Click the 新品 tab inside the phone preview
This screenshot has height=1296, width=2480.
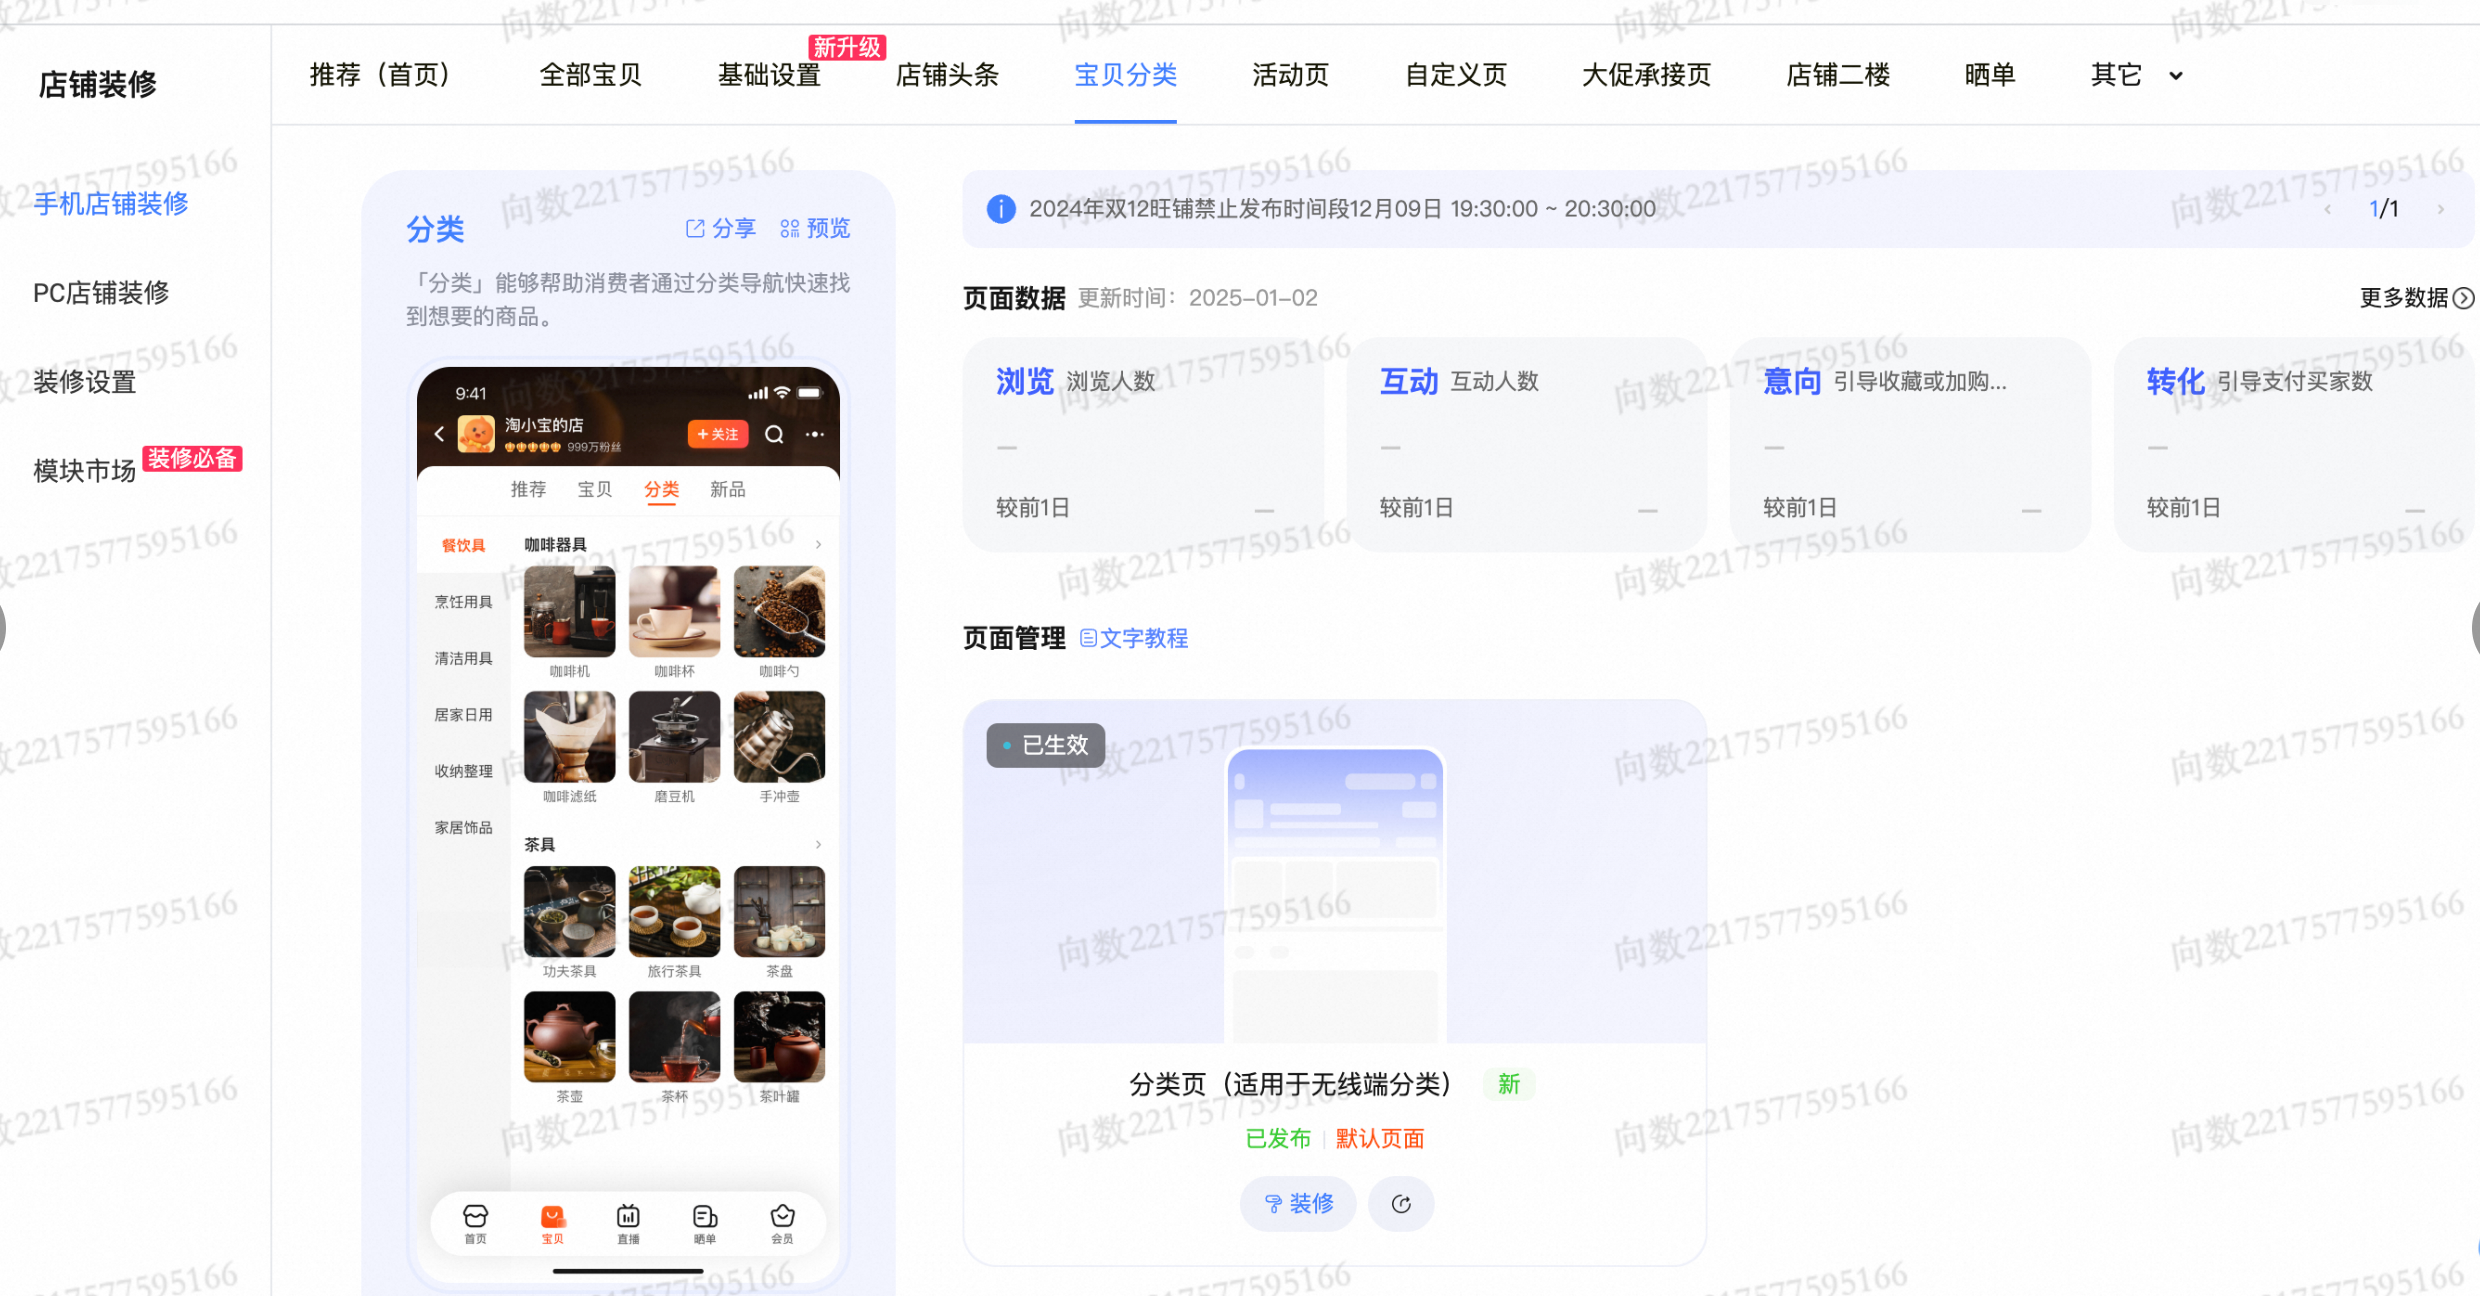click(728, 489)
